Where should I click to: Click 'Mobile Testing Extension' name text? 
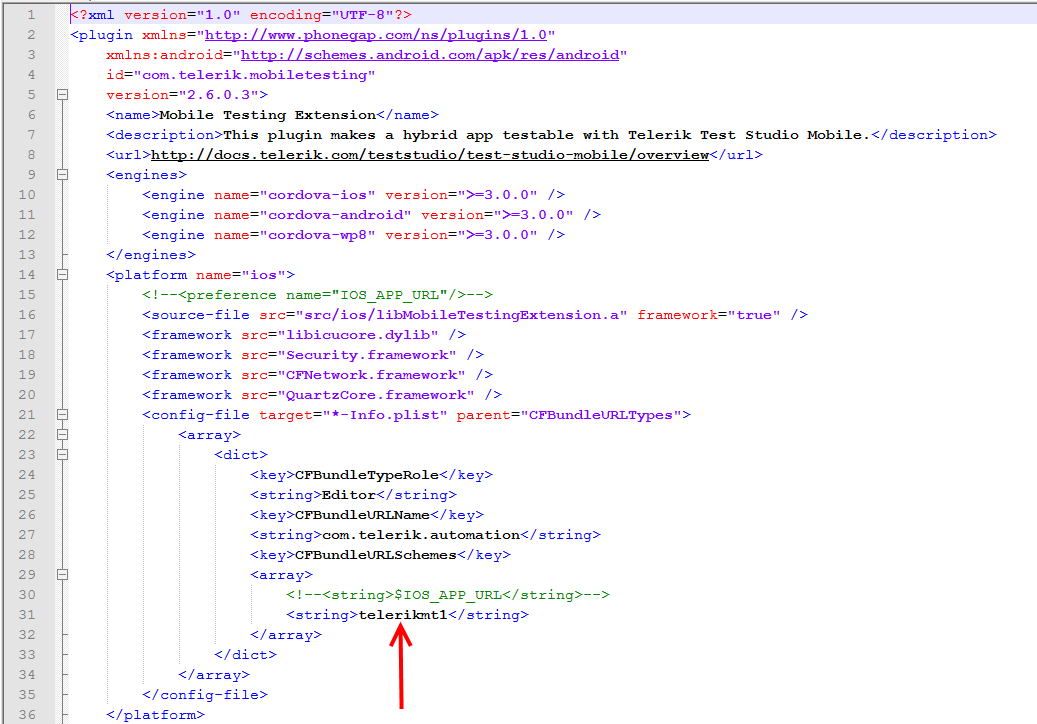pyautogui.click(x=268, y=115)
